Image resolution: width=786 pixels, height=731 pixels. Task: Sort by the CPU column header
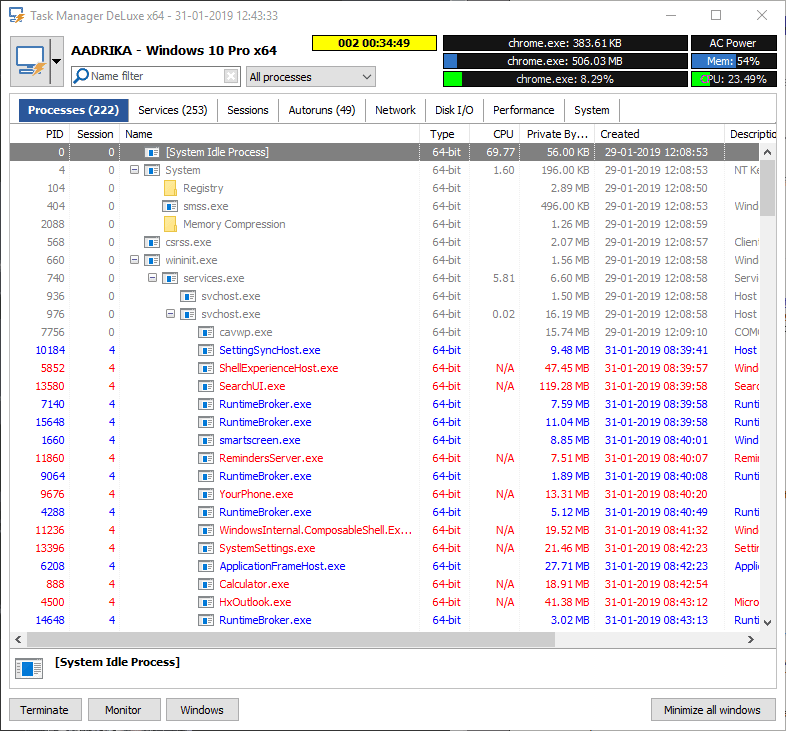494,134
